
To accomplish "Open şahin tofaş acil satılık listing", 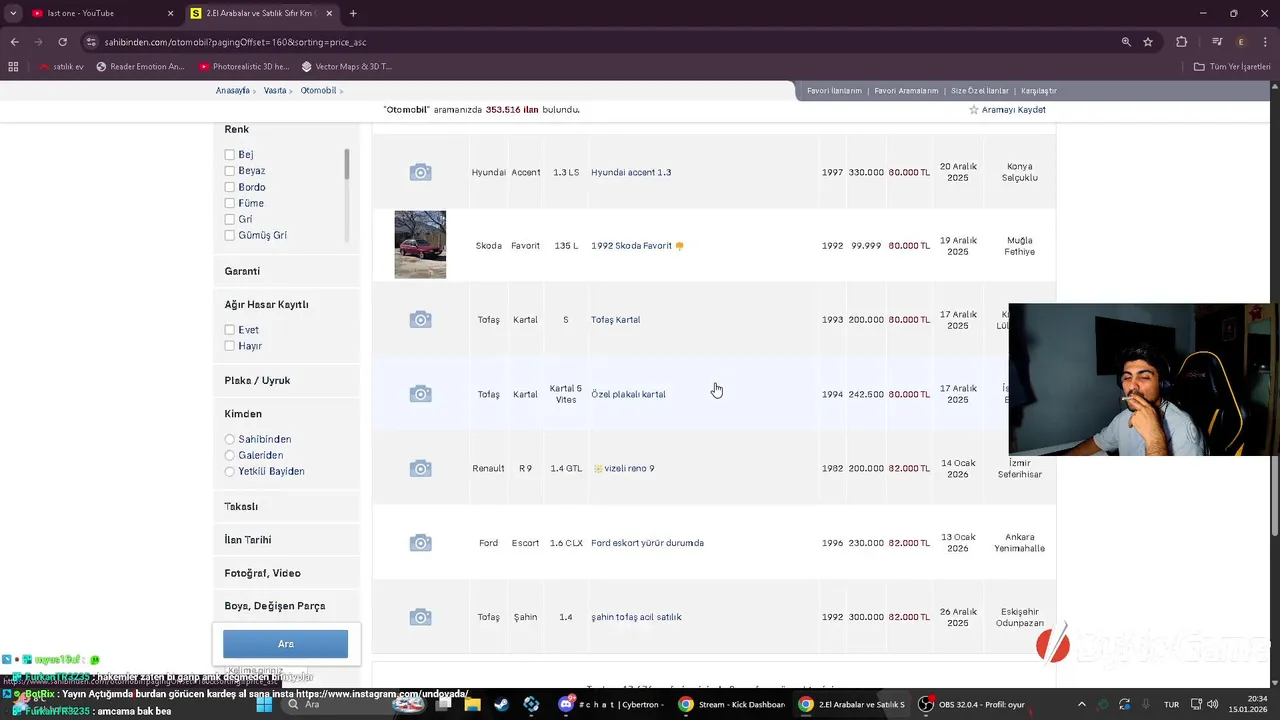I will coord(636,617).
